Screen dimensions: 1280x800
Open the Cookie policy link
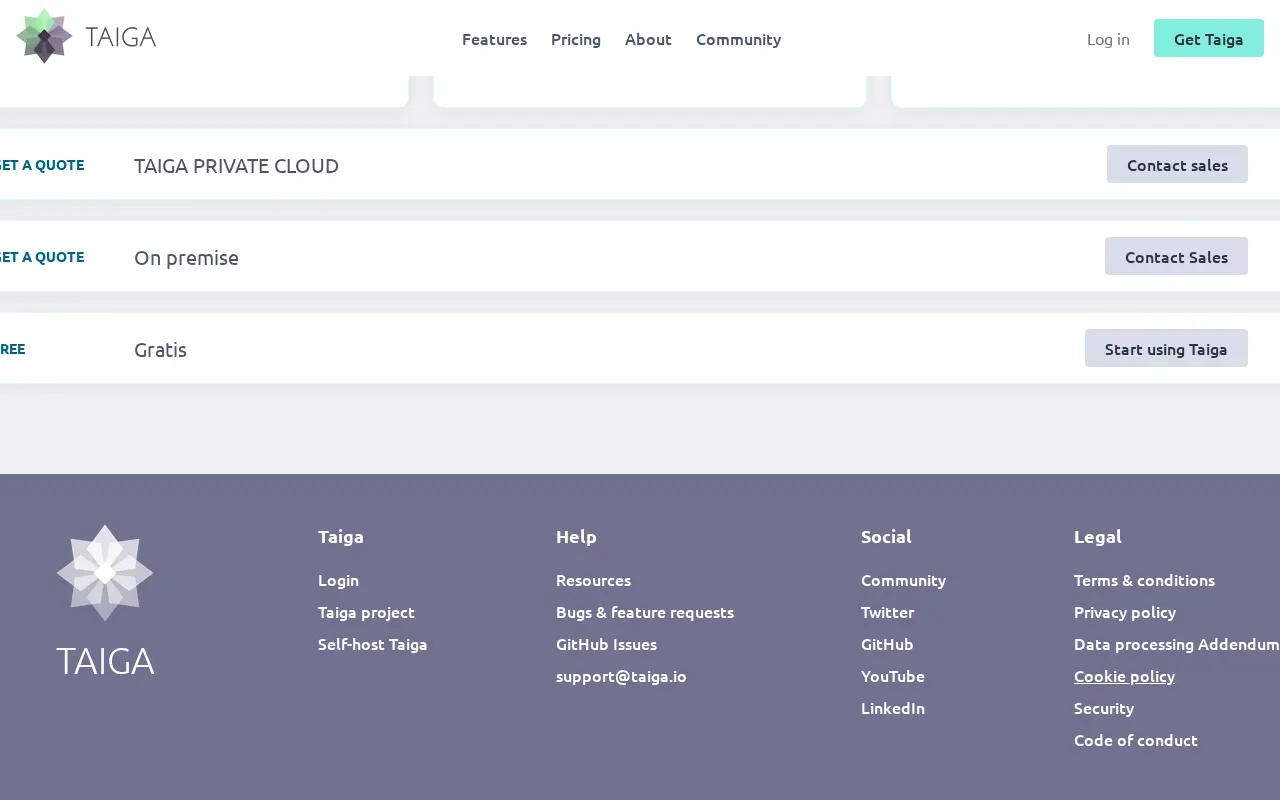pyautogui.click(x=1124, y=676)
